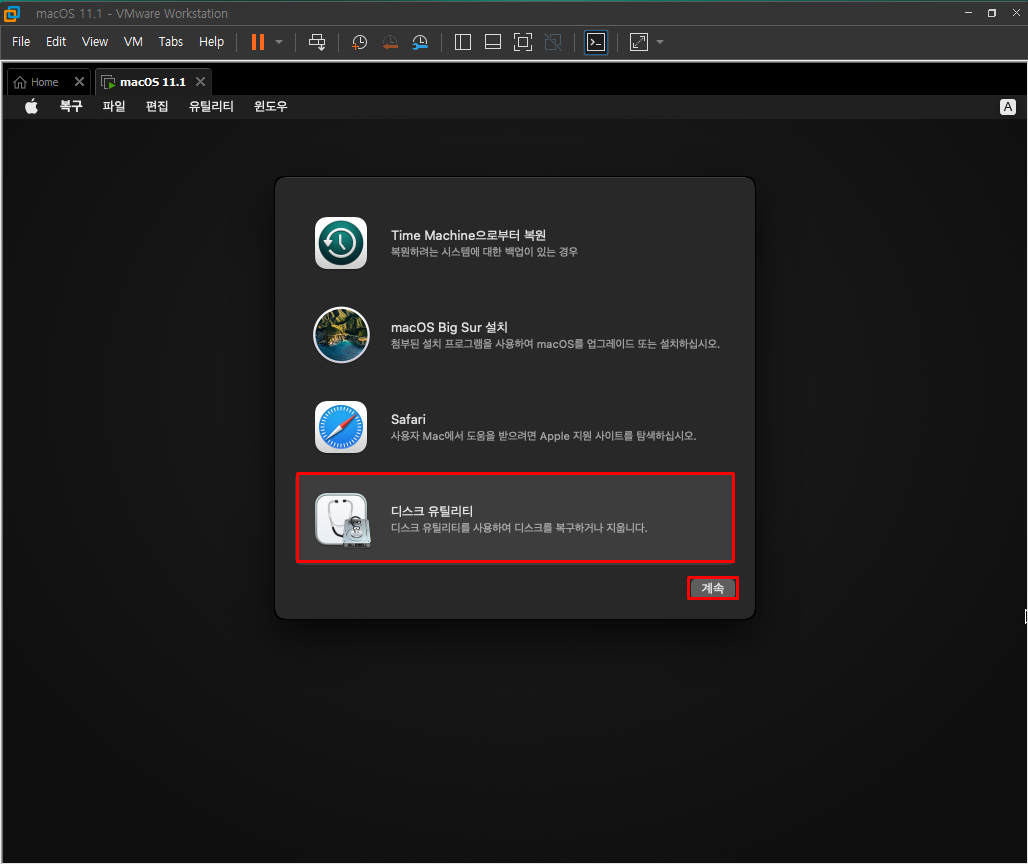Viewport: 1028px width, 864px height.
Task: Send Ctrl+Alt+Del to the VM
Action: pos(317,42)
